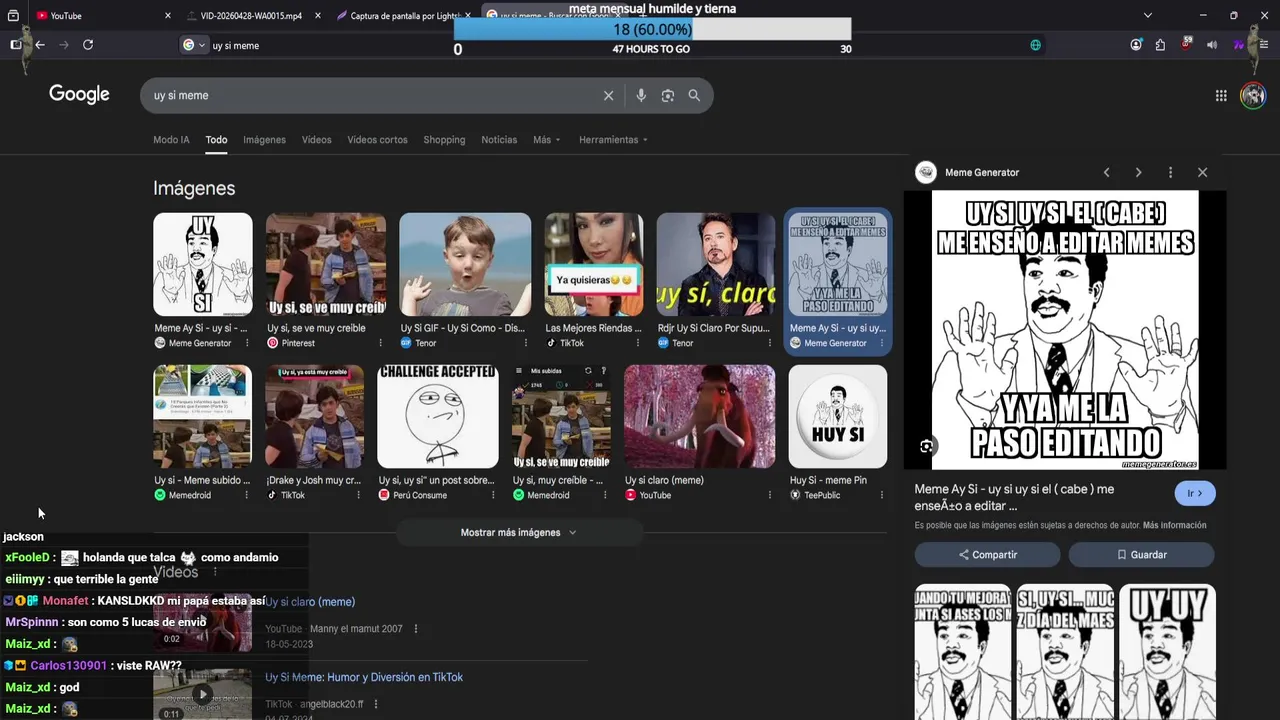The height and width of the screenshot is (720, 1280).
Task: Open the Videos cortos tab
Action: [377, 140]
